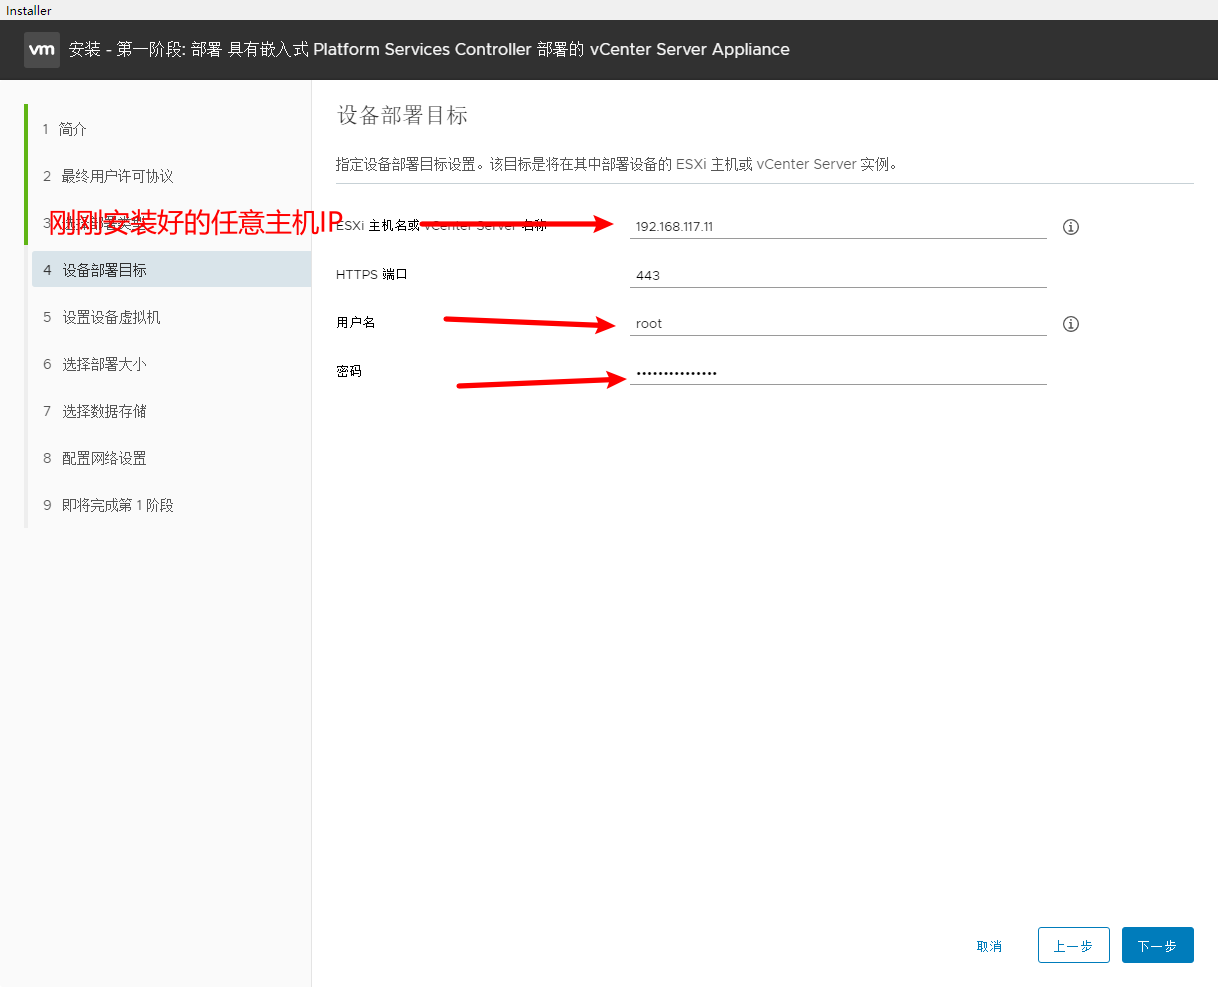Focus the HTTPS 端口 field showing 443

(x=838, y=275)
